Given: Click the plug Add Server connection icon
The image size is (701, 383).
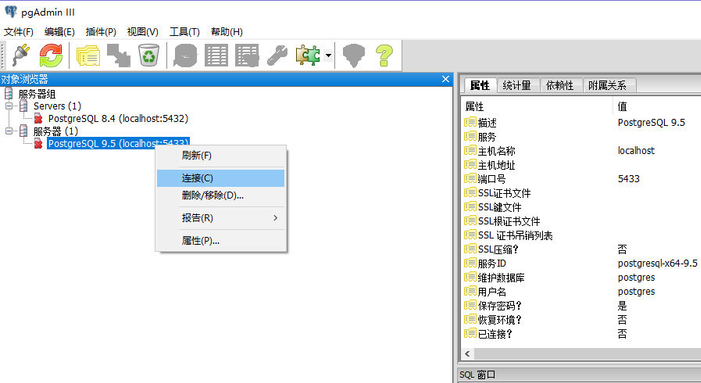Looking at the screenshot, I should (21, 55).
